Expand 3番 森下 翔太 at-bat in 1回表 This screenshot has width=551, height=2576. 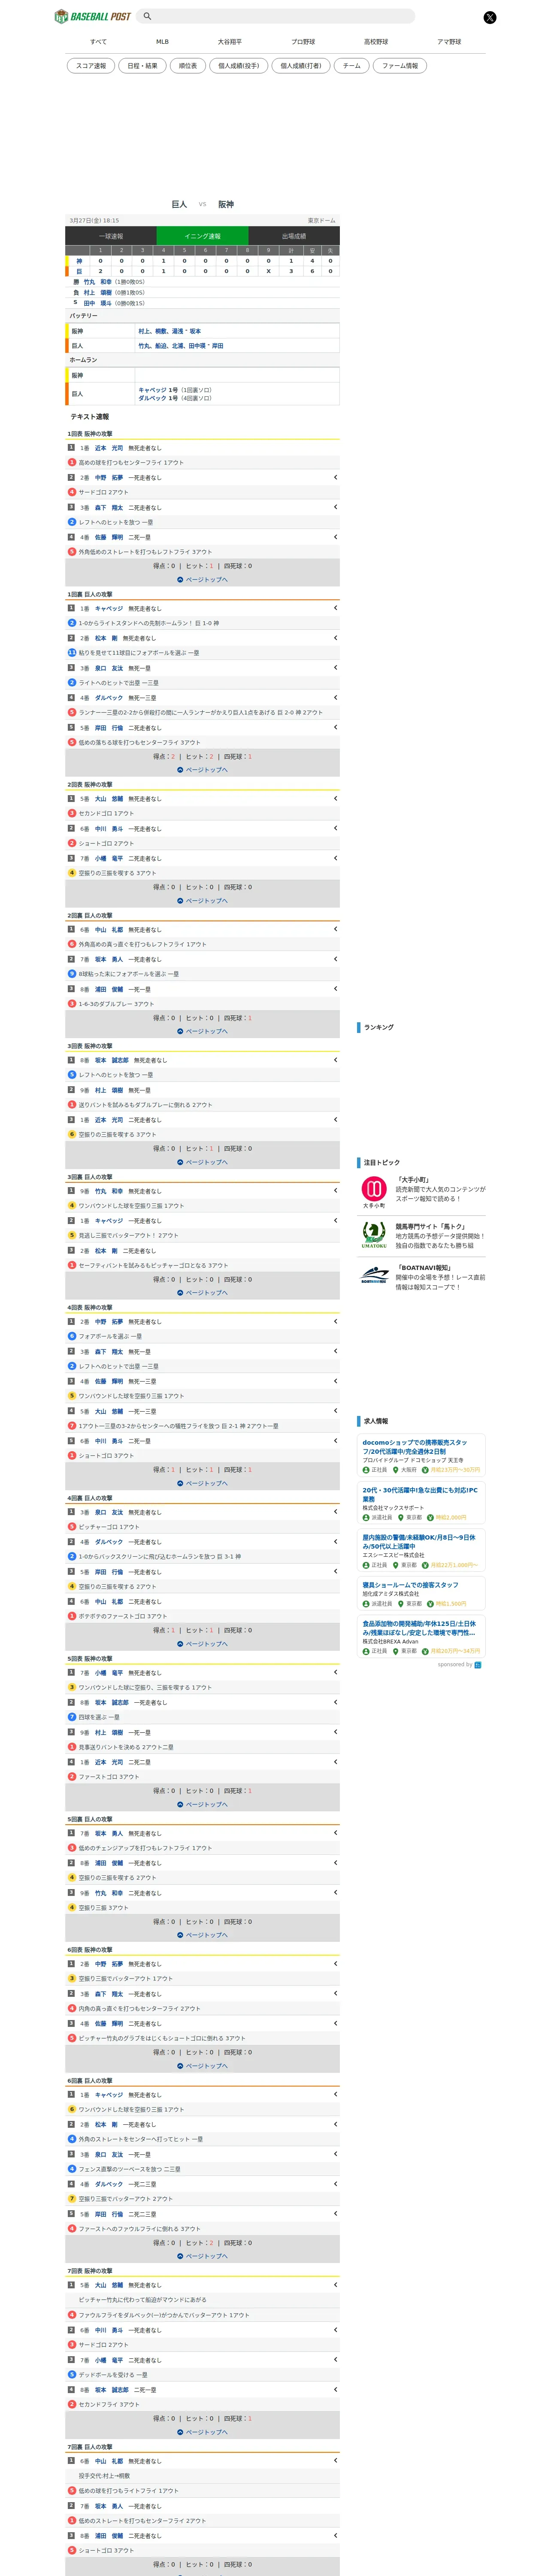point(335,507)
